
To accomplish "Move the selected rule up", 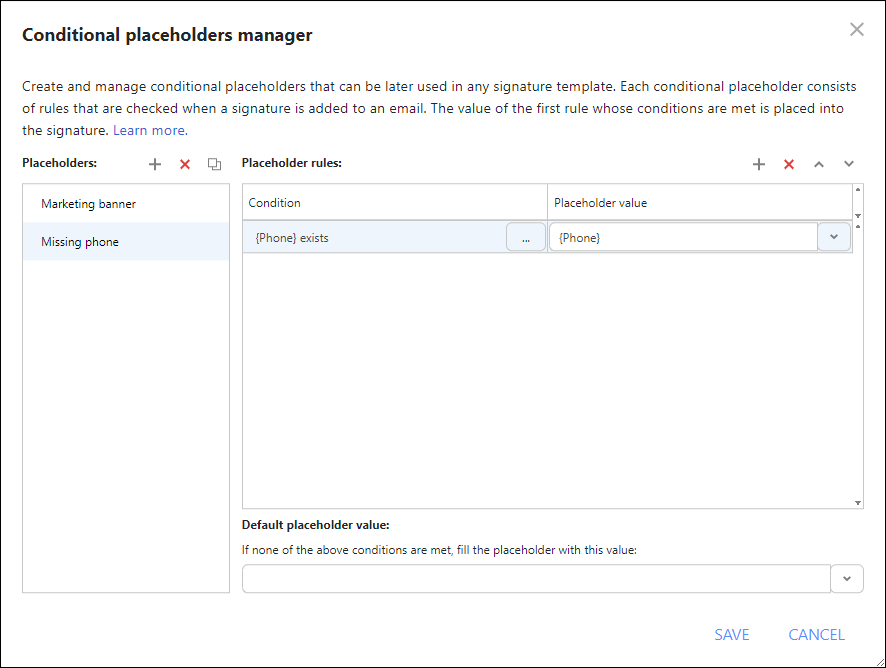I will [x=819, y=163].
